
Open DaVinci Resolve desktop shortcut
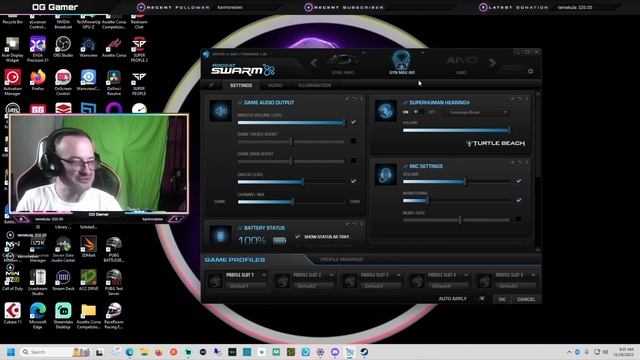(x=114, y=82)
